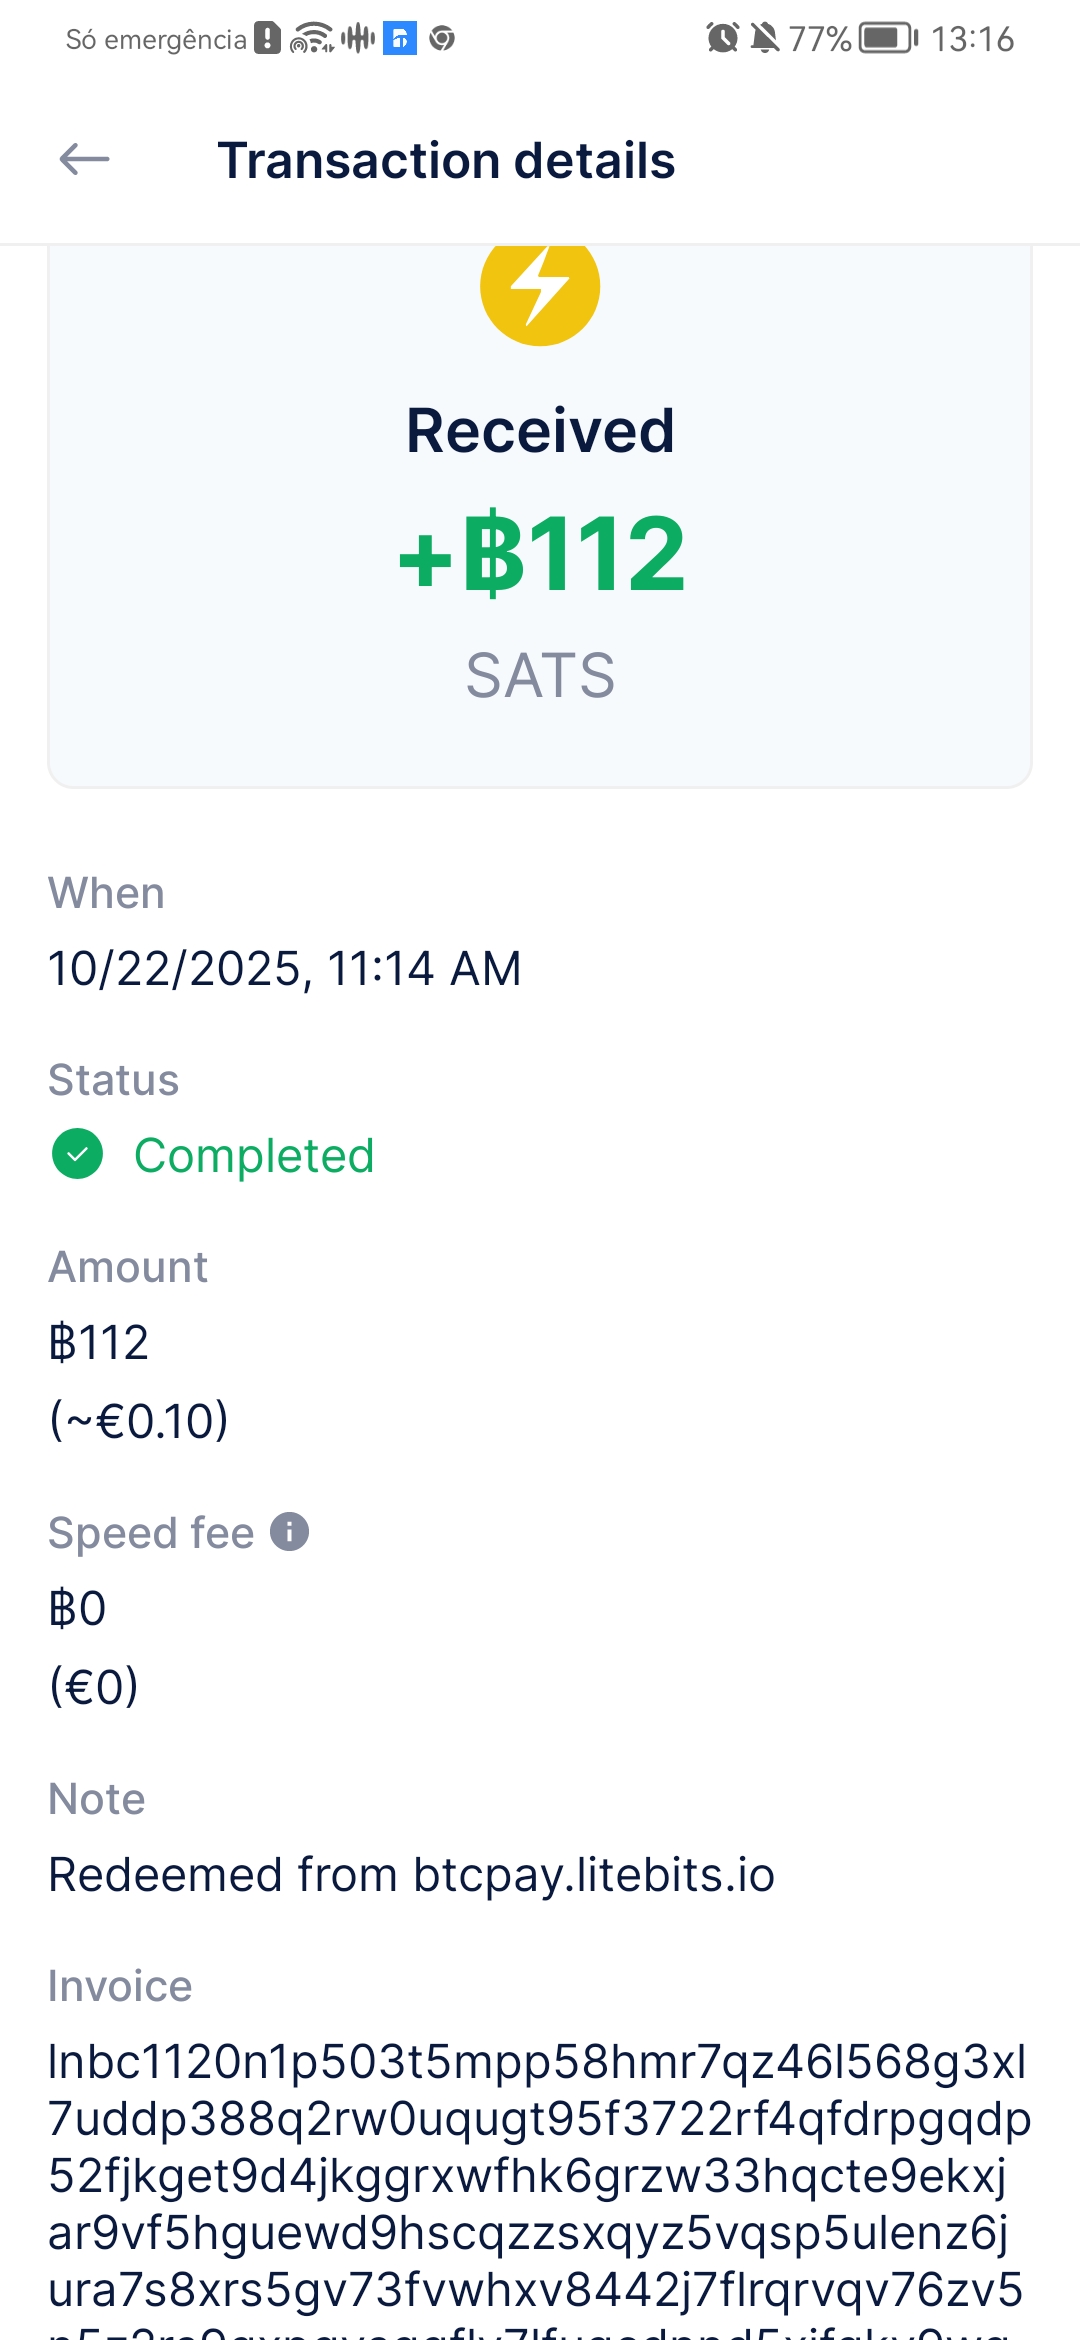Tap the sound waveform status icon
Image resolution: width=1080 pixels, height=2340 pixels.
[x=358, y=38]
